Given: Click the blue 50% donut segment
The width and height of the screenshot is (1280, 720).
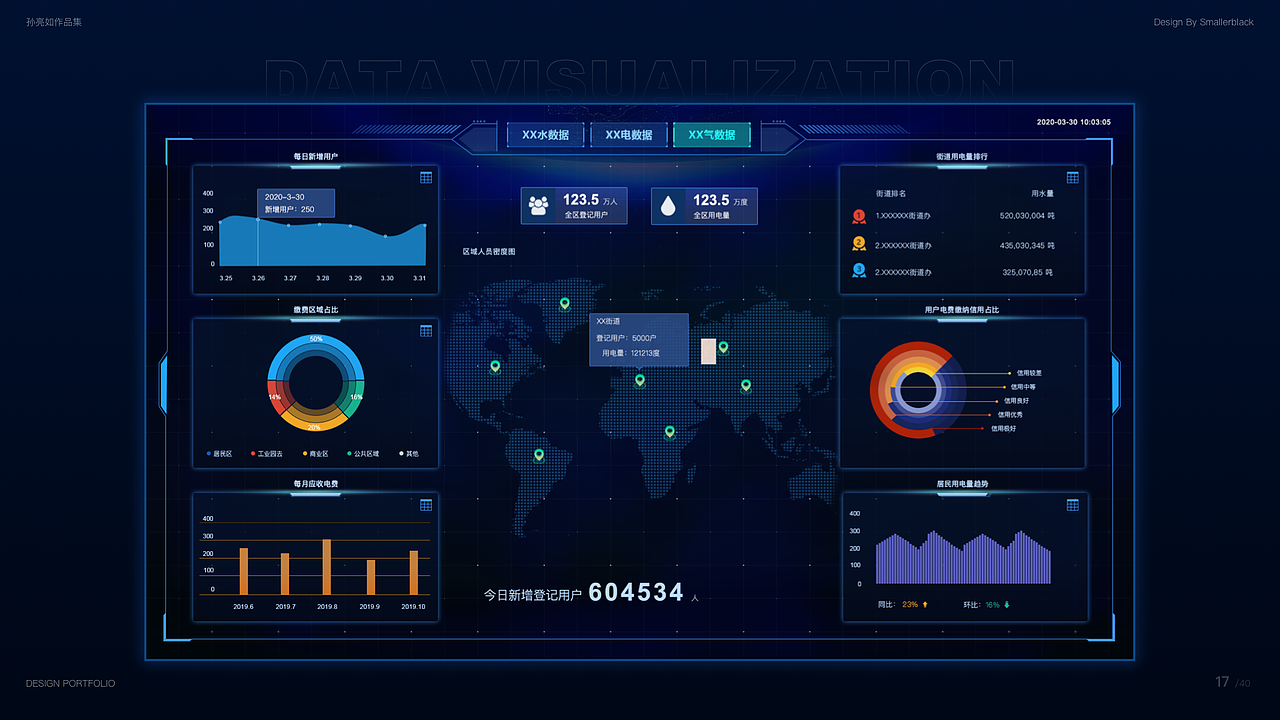Looking at the screenshot, I should coord(316,346).
